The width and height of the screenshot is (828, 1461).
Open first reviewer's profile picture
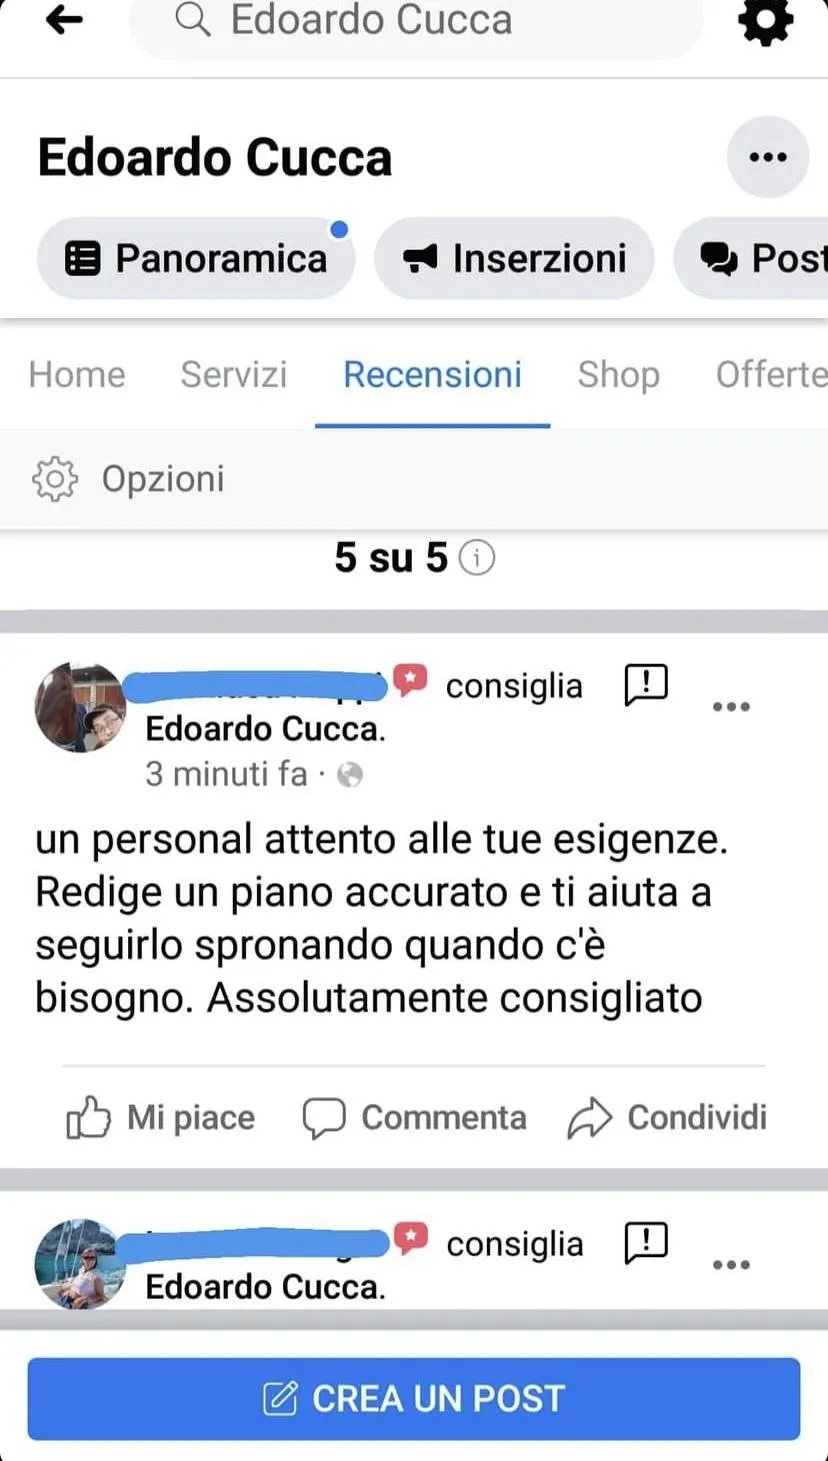click(80, 706)
